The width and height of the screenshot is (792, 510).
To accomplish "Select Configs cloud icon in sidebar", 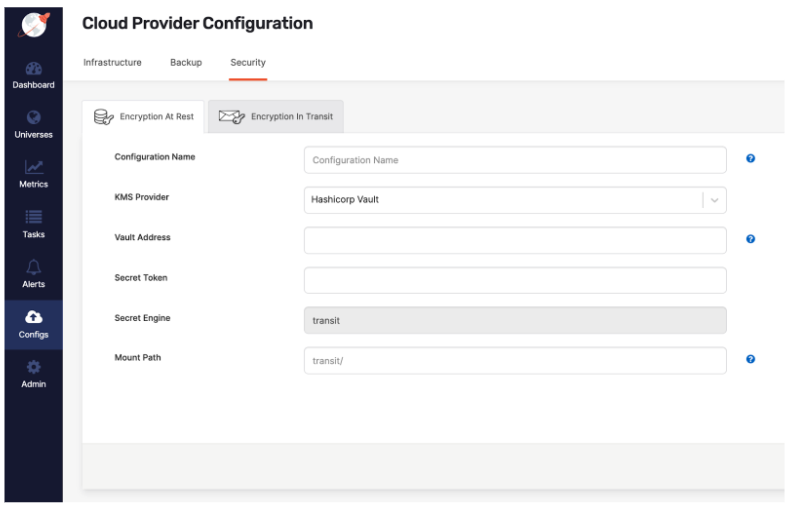I will [33, 317].
